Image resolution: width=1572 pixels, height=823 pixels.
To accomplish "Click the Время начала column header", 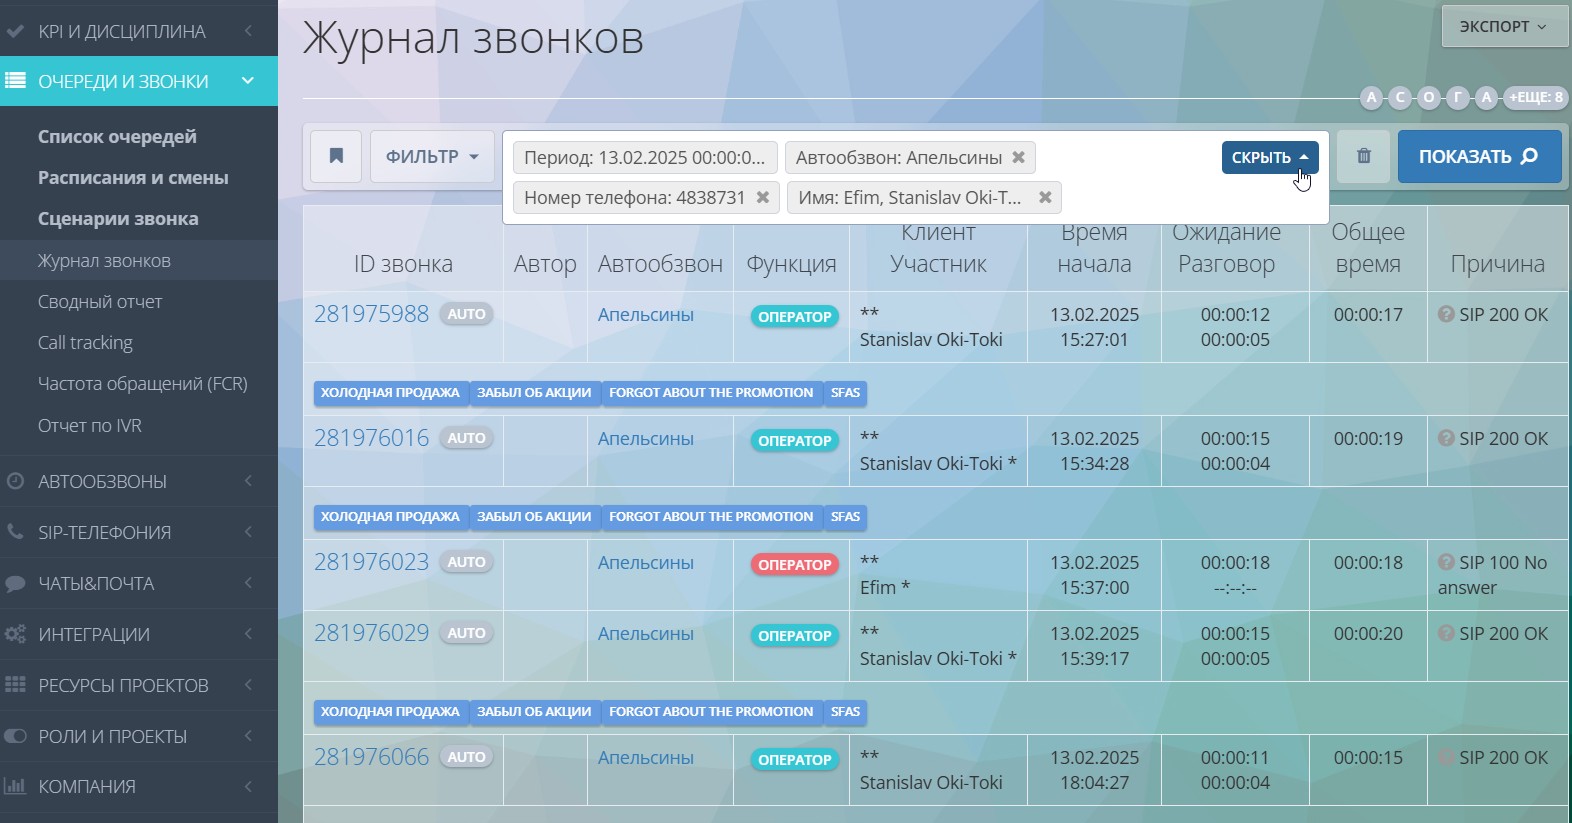I will pyautogui.click(x=1094, y=248).
